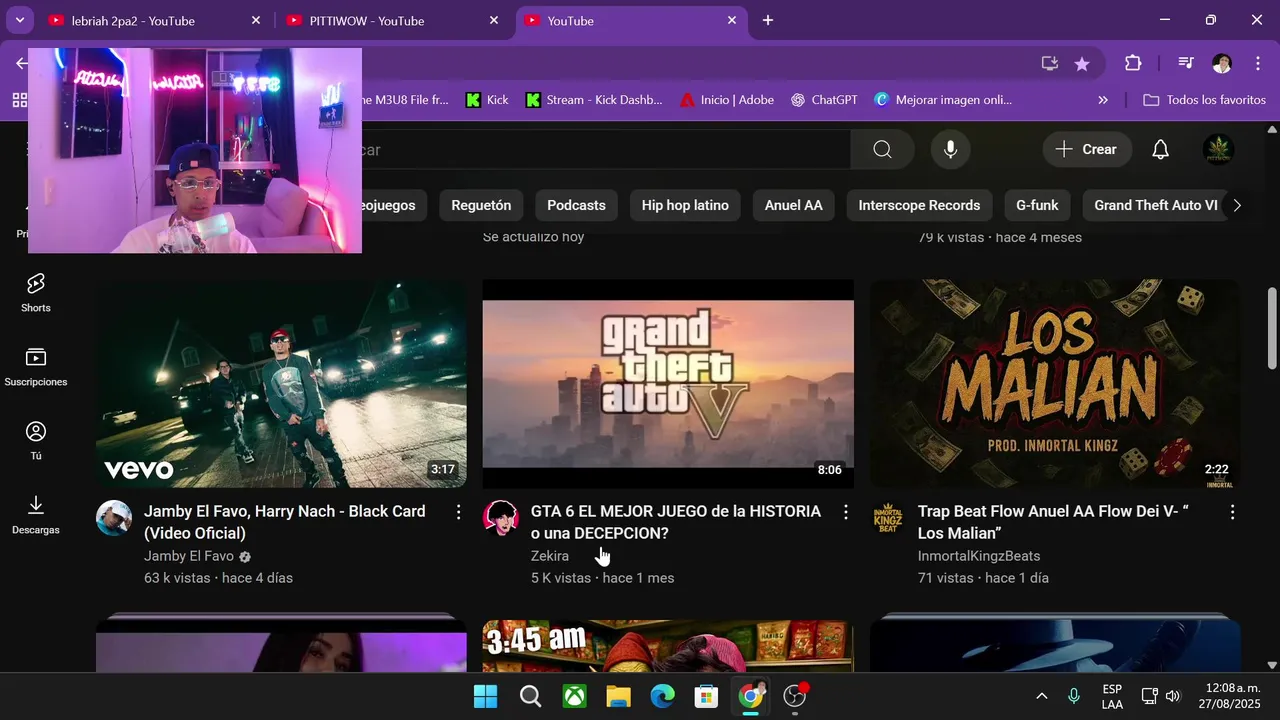The width and height of the screenshot is (1280, 720).
Task: Open OBS Studio from the taskbar
Action: [795, 696]
